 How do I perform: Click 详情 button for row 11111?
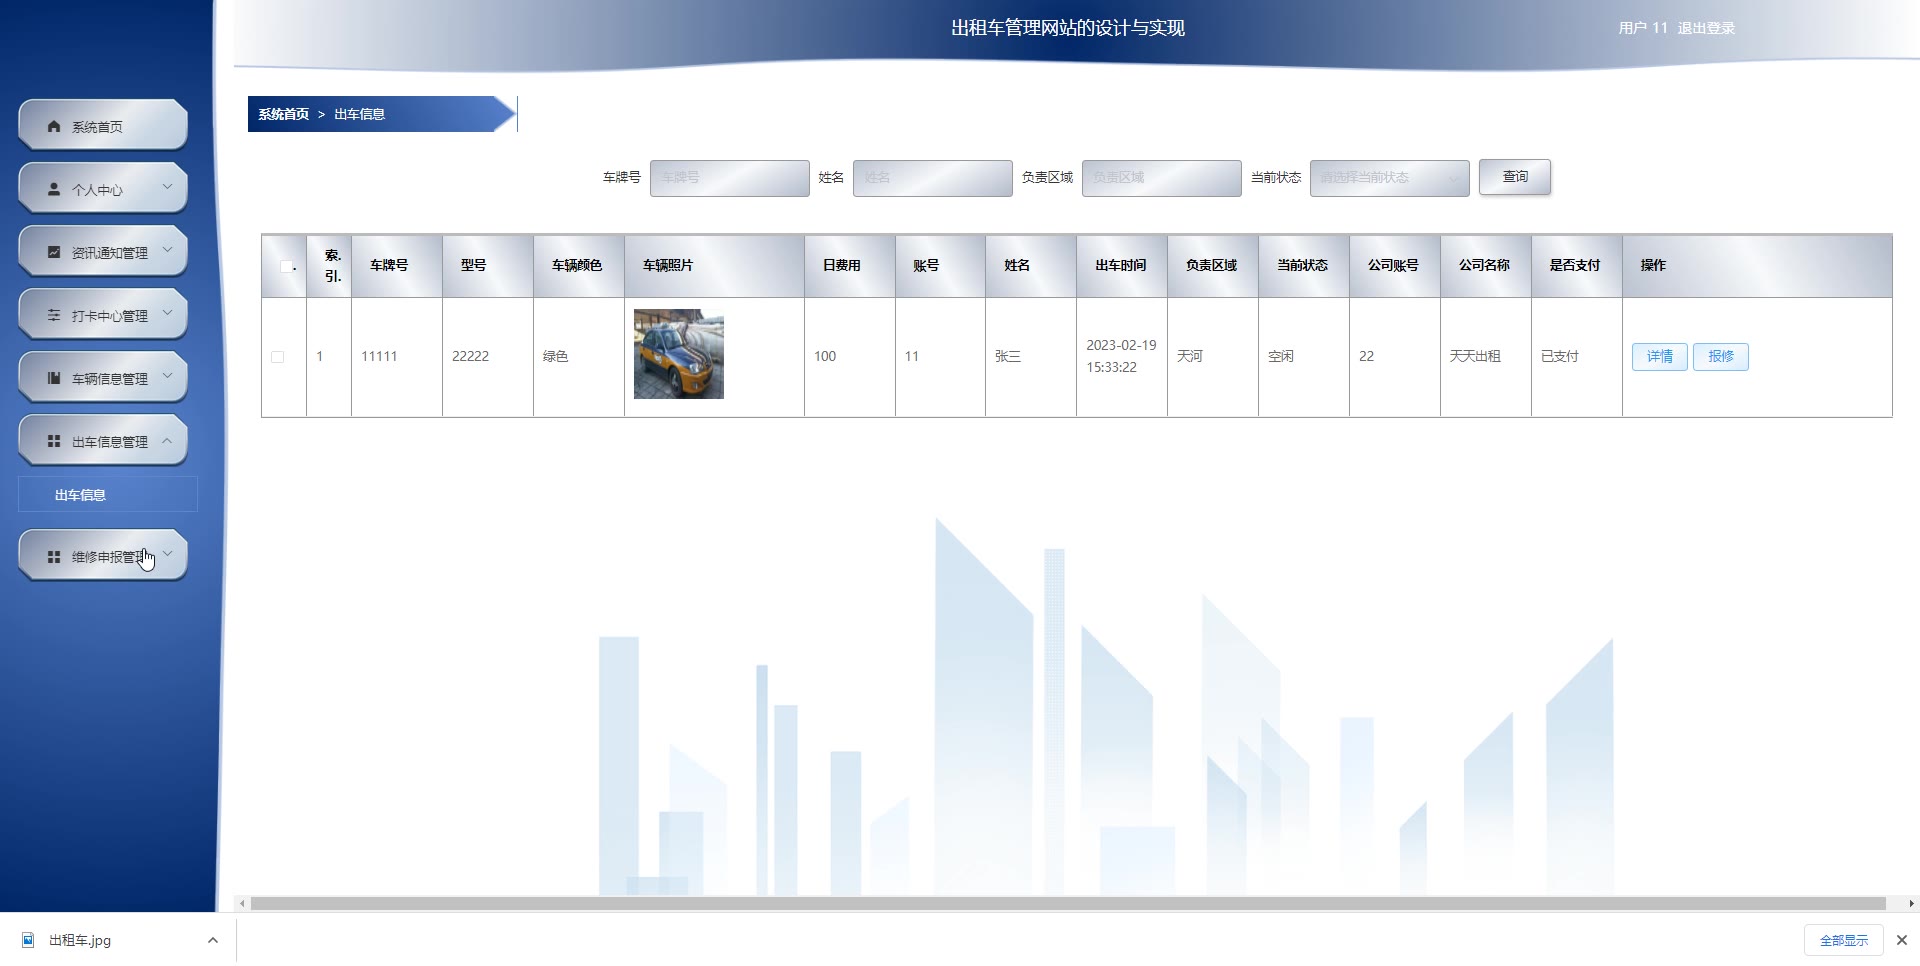tap(1660, 357)
